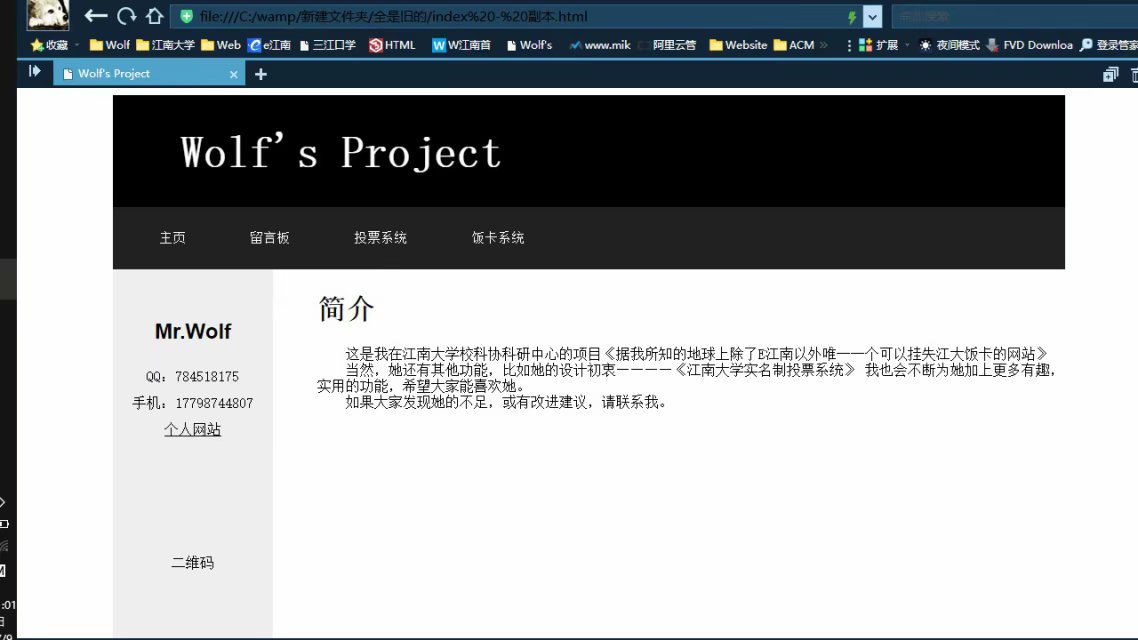Go to browser home page icon
The width and height of the screenshot is (1138, 640).
click(154, 16)
